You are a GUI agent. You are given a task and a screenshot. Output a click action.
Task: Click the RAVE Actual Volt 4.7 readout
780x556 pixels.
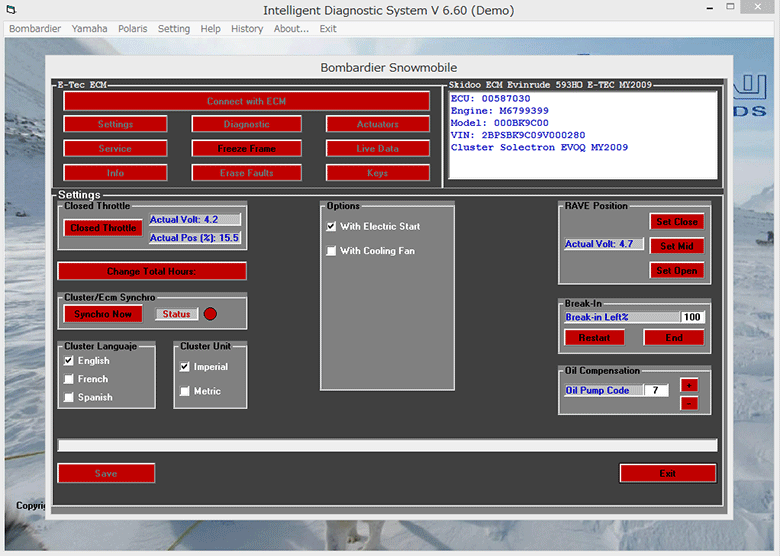[604, 244]
